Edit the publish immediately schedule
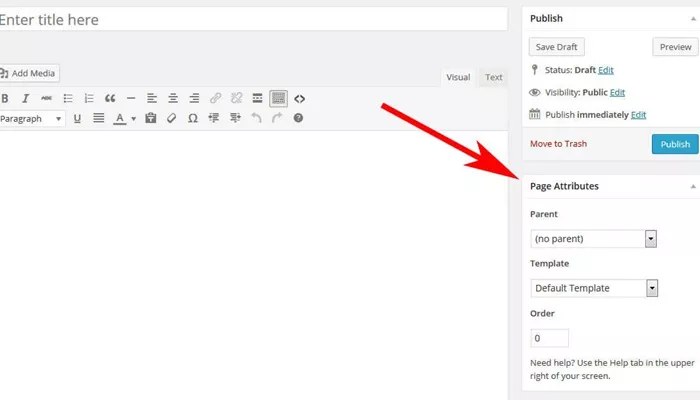 pyautogui.click(x=638, y=115)
